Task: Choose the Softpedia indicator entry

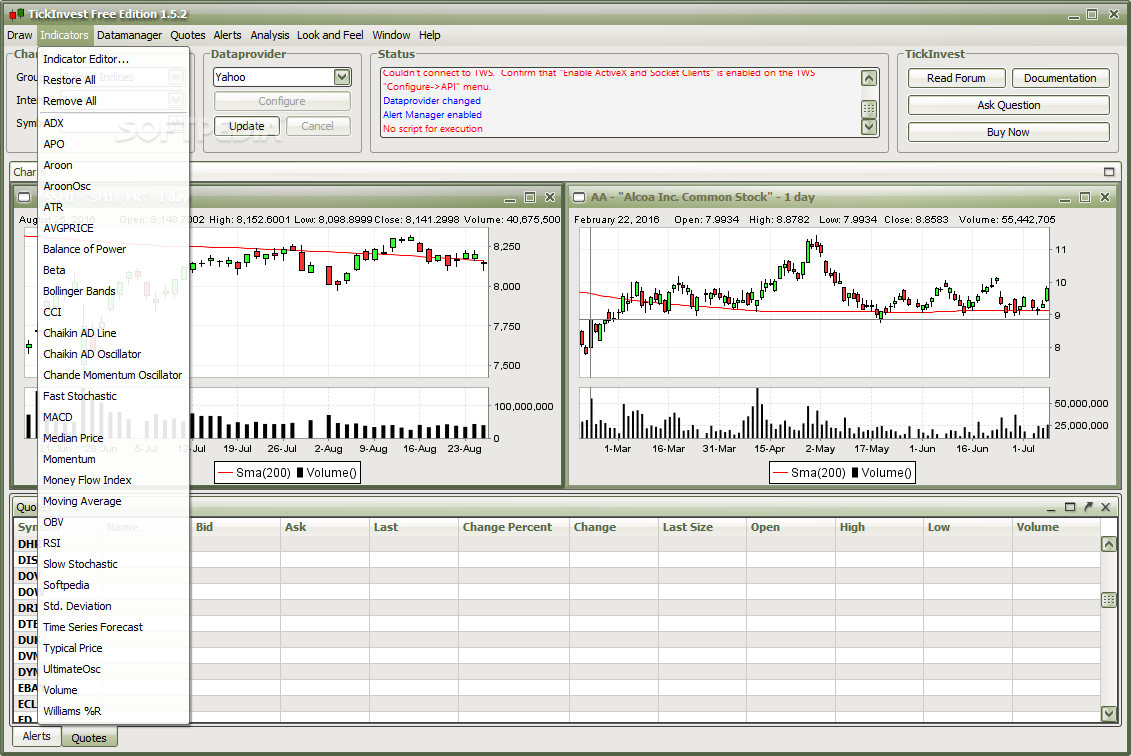Action: pyautogui.click(x=114, y=585)
